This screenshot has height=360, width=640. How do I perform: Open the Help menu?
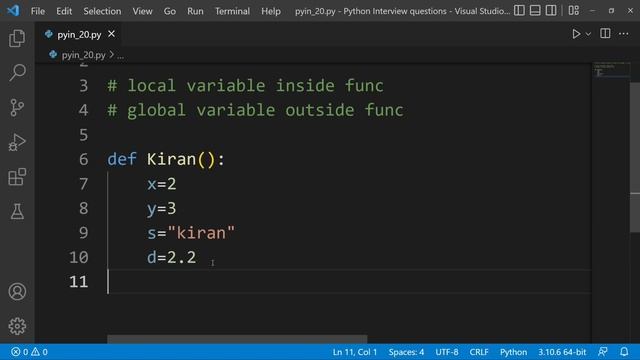271,11
